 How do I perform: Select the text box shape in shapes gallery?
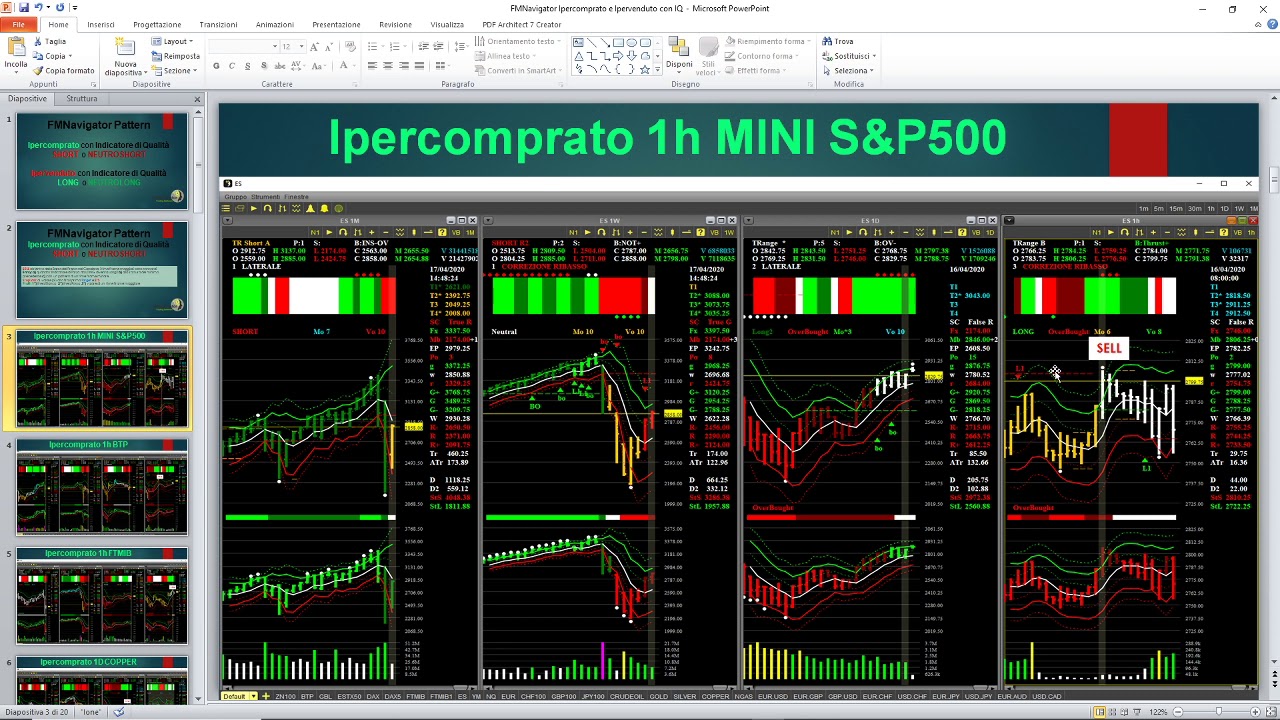click(578, 43)
